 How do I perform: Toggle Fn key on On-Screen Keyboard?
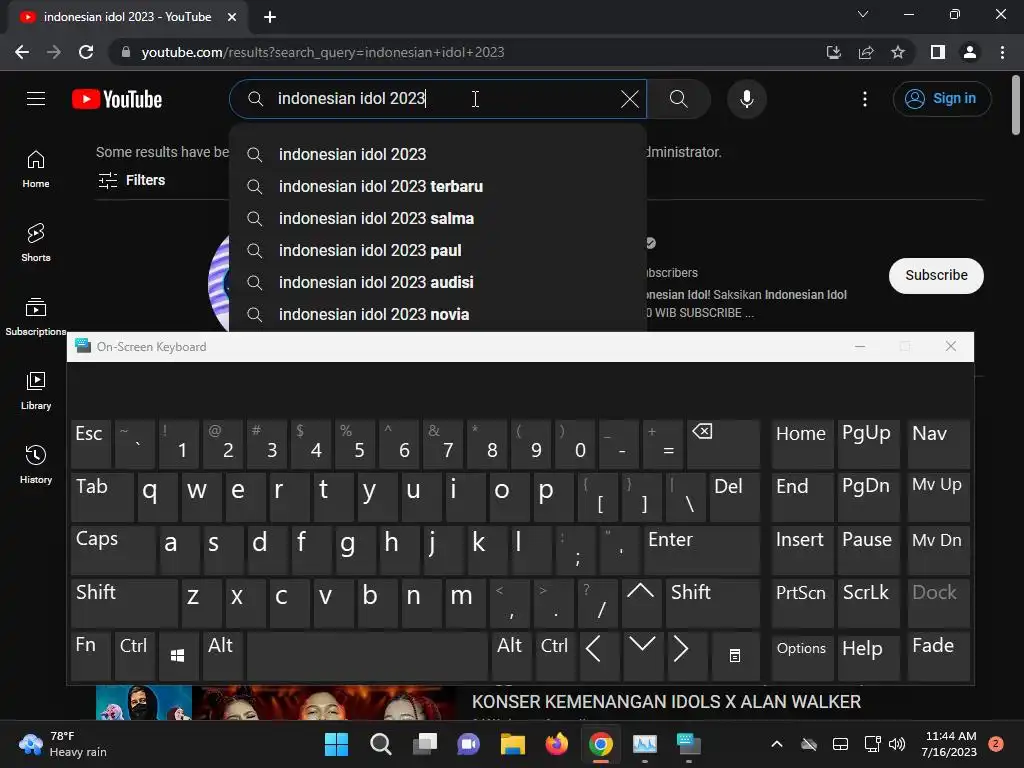point(91,656)
